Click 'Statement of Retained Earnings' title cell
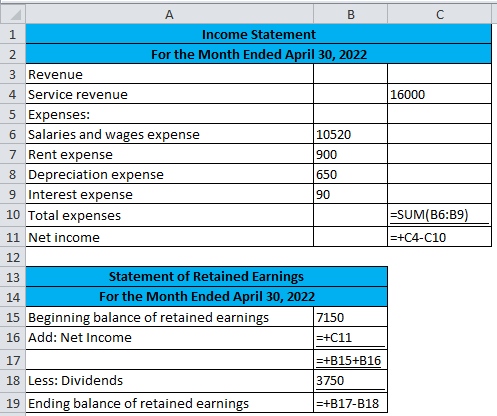Image resolution: width=497 pixels, height=416 pixels. pyautogui.click(x=206, y=277)
